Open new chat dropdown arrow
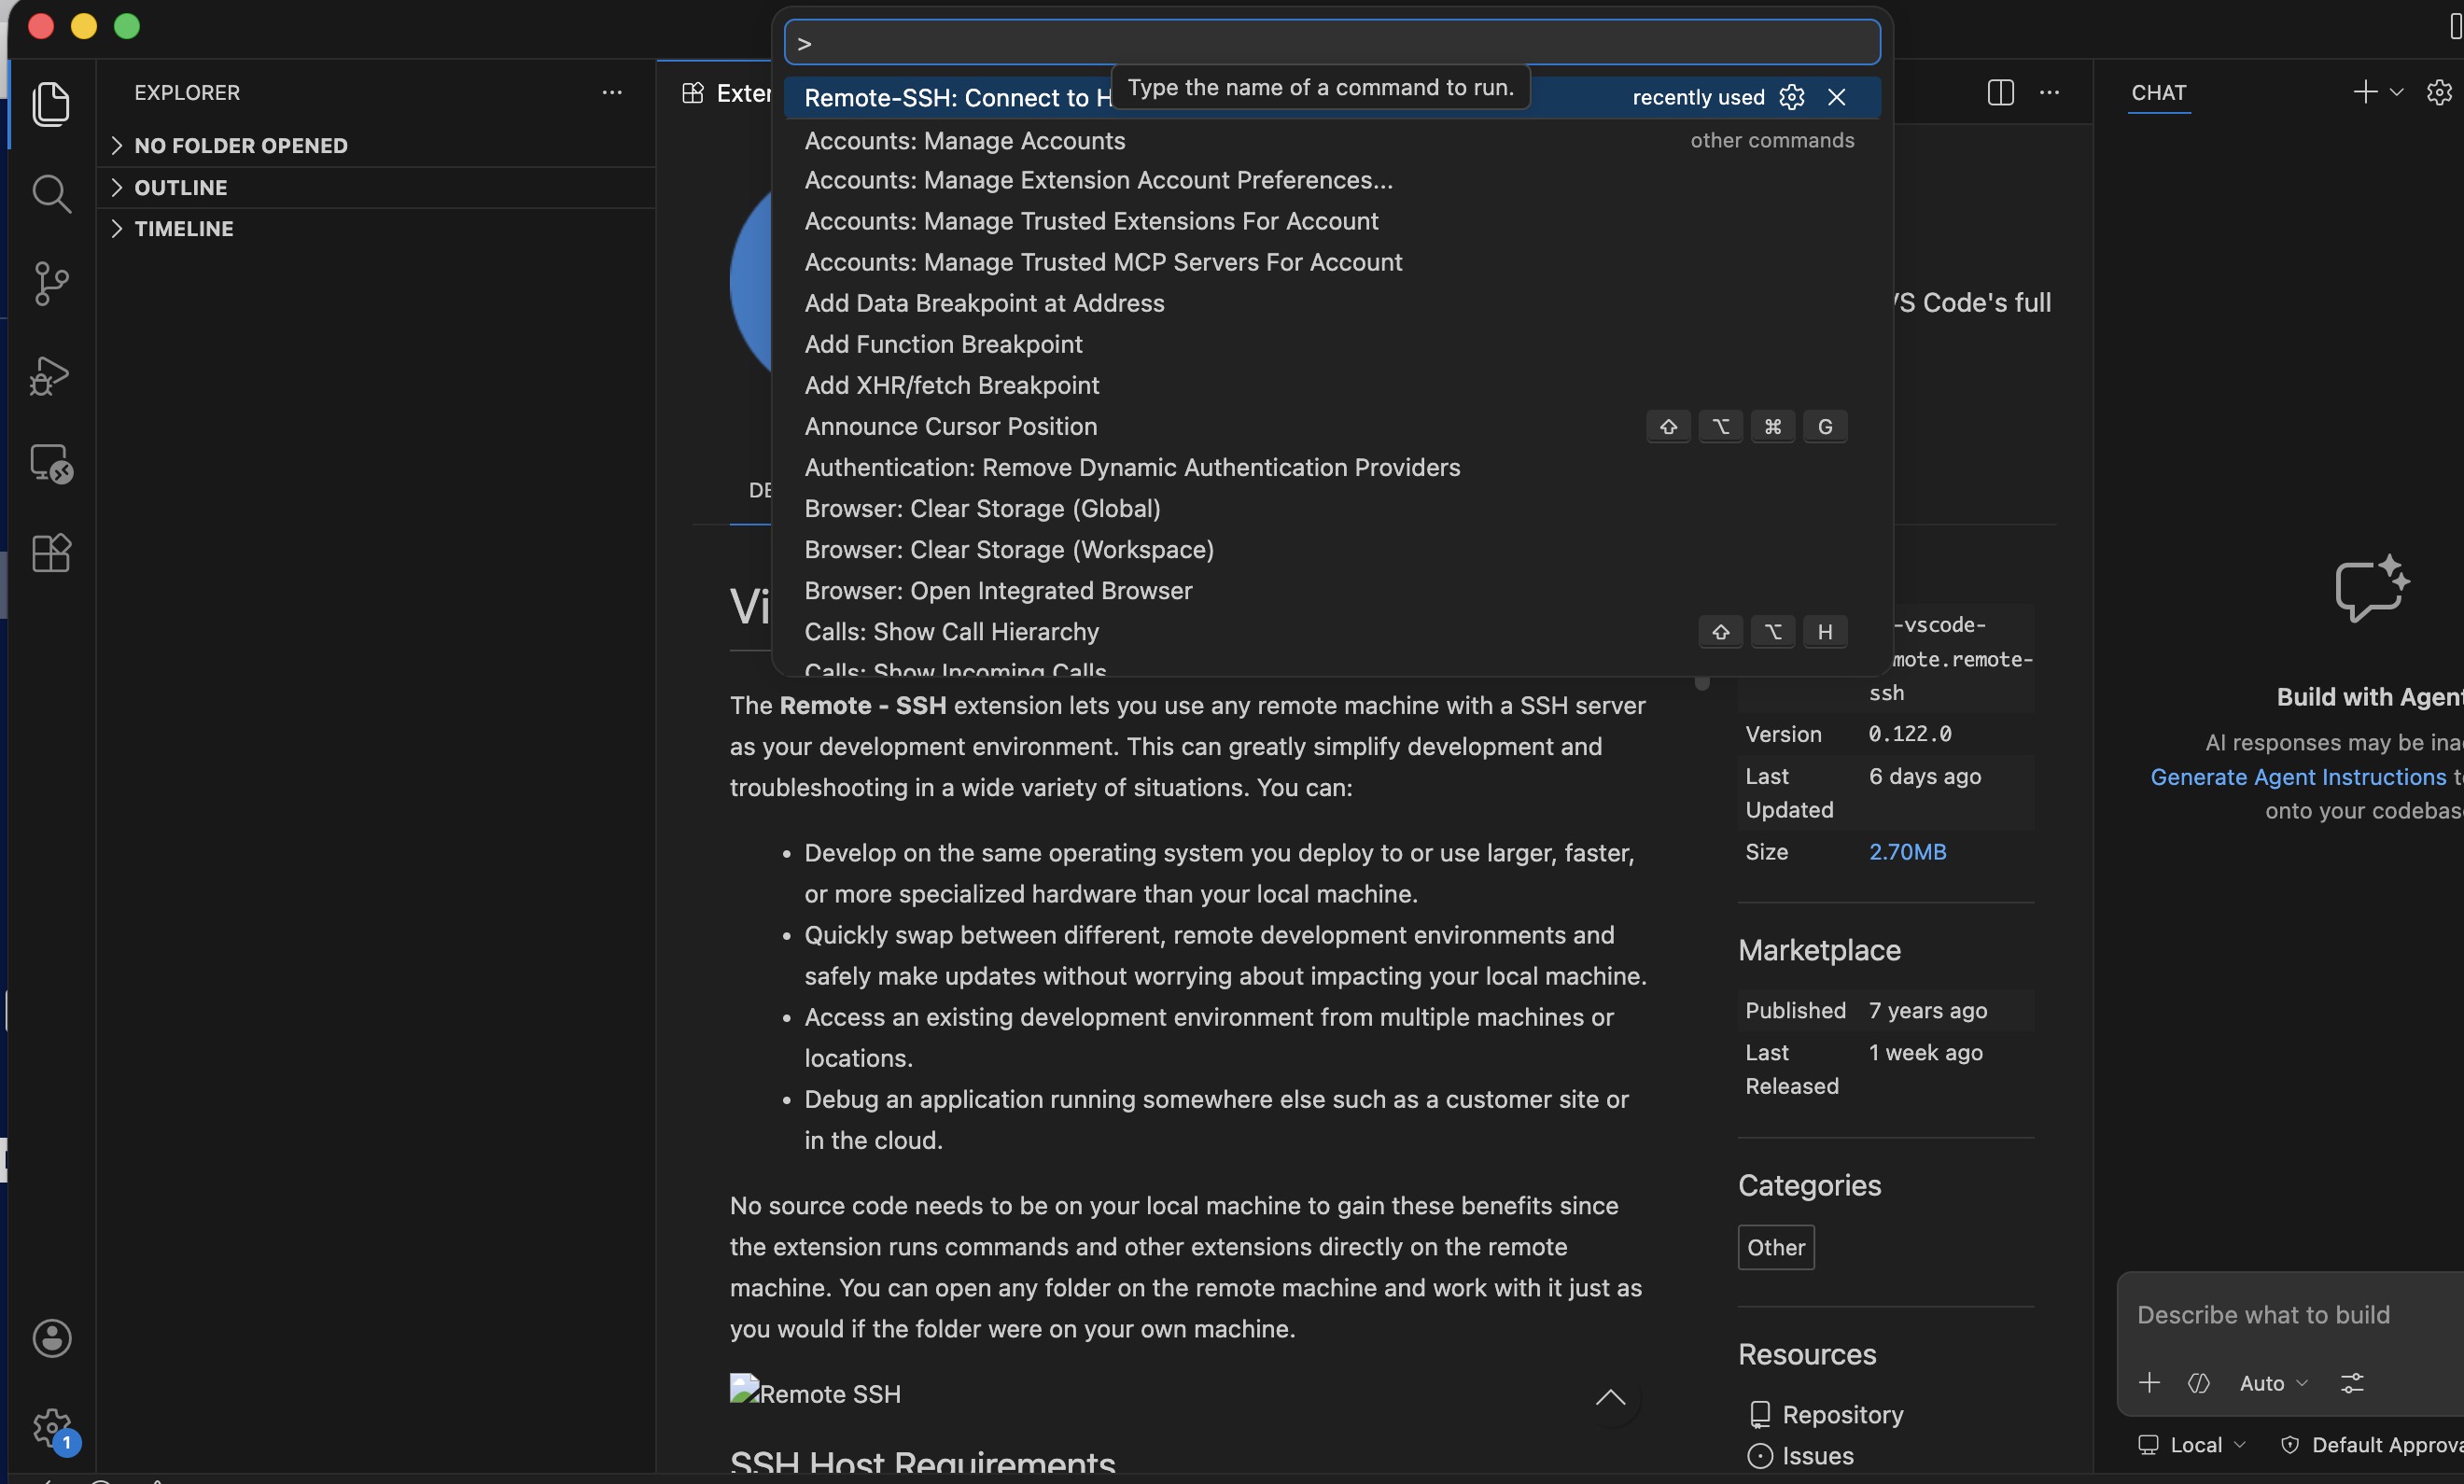The width and height of the screenshot is (2464, 1484). click(x=2396, y=93)
